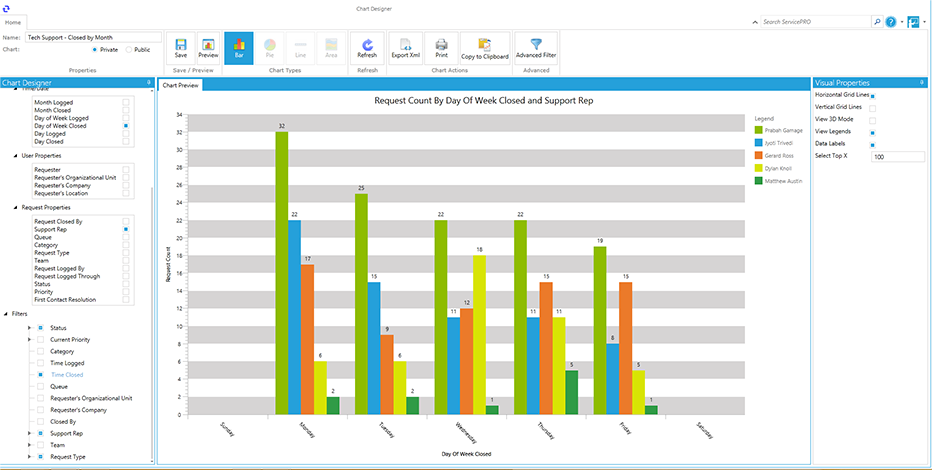Image resolution: width=932 pixels, height=470 pixels.
Task: Select the Line chart type
Action: click(300, 48)
